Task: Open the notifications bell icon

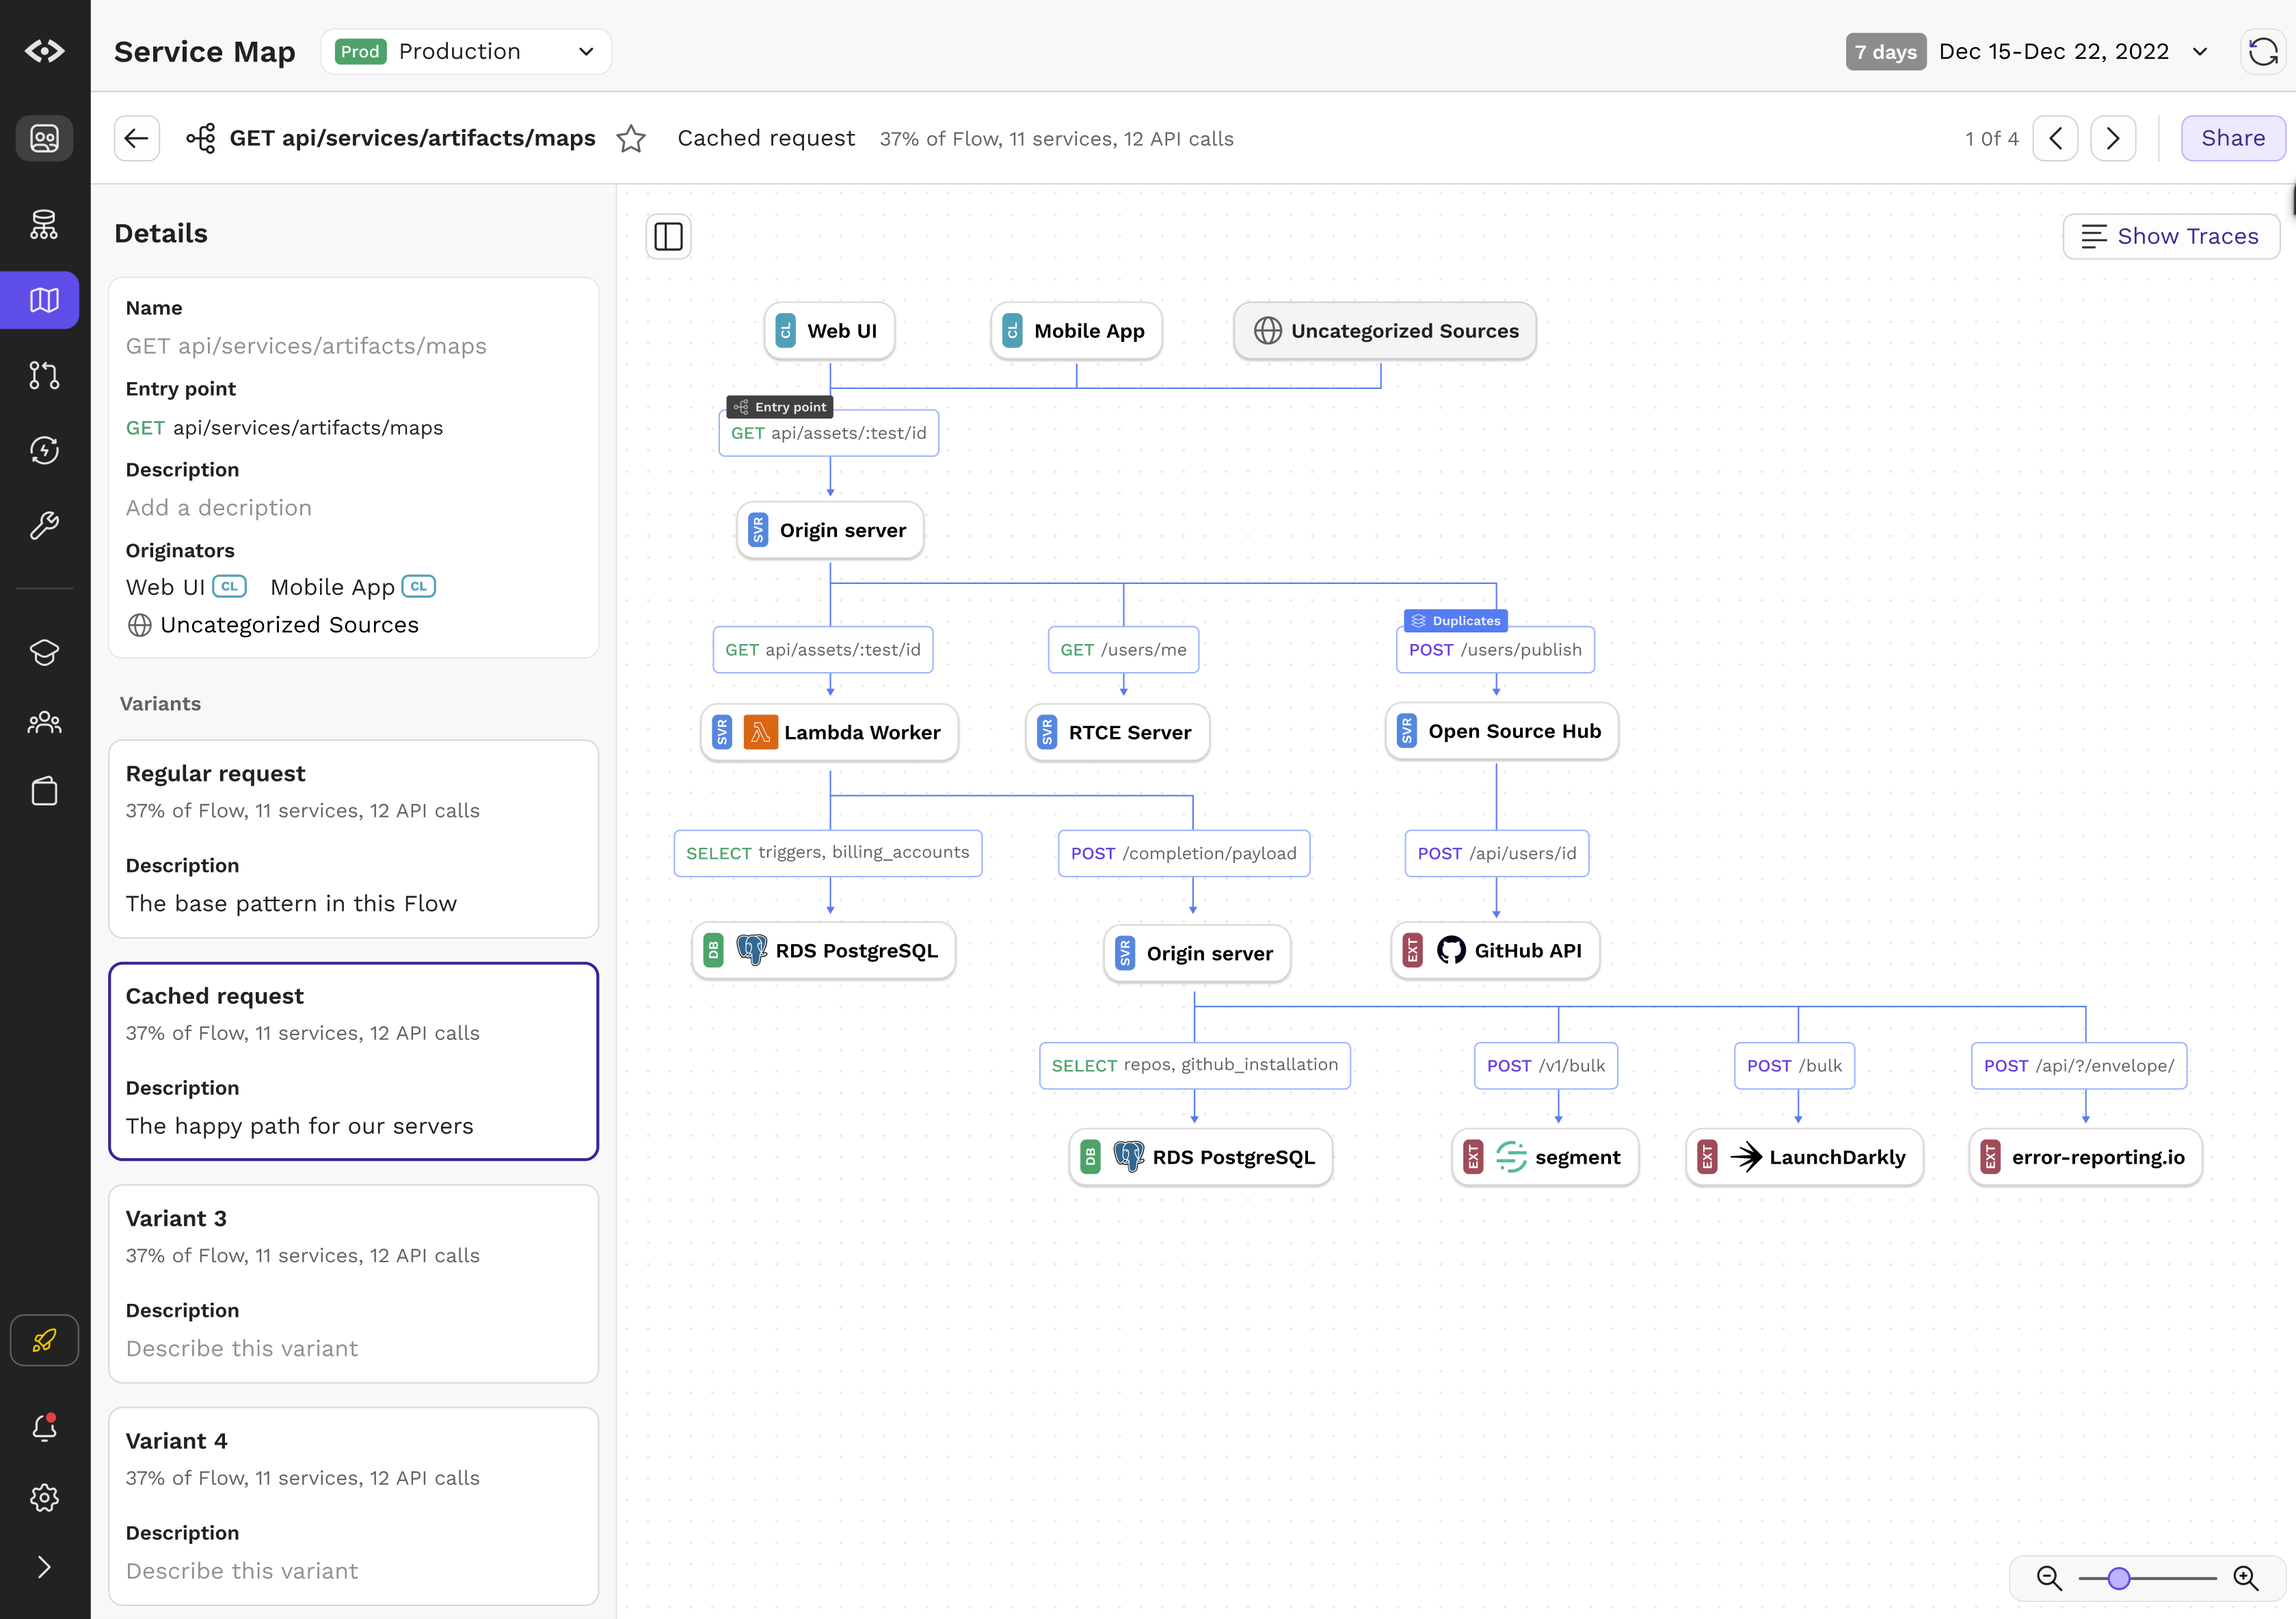Action: pos(44,1427)
